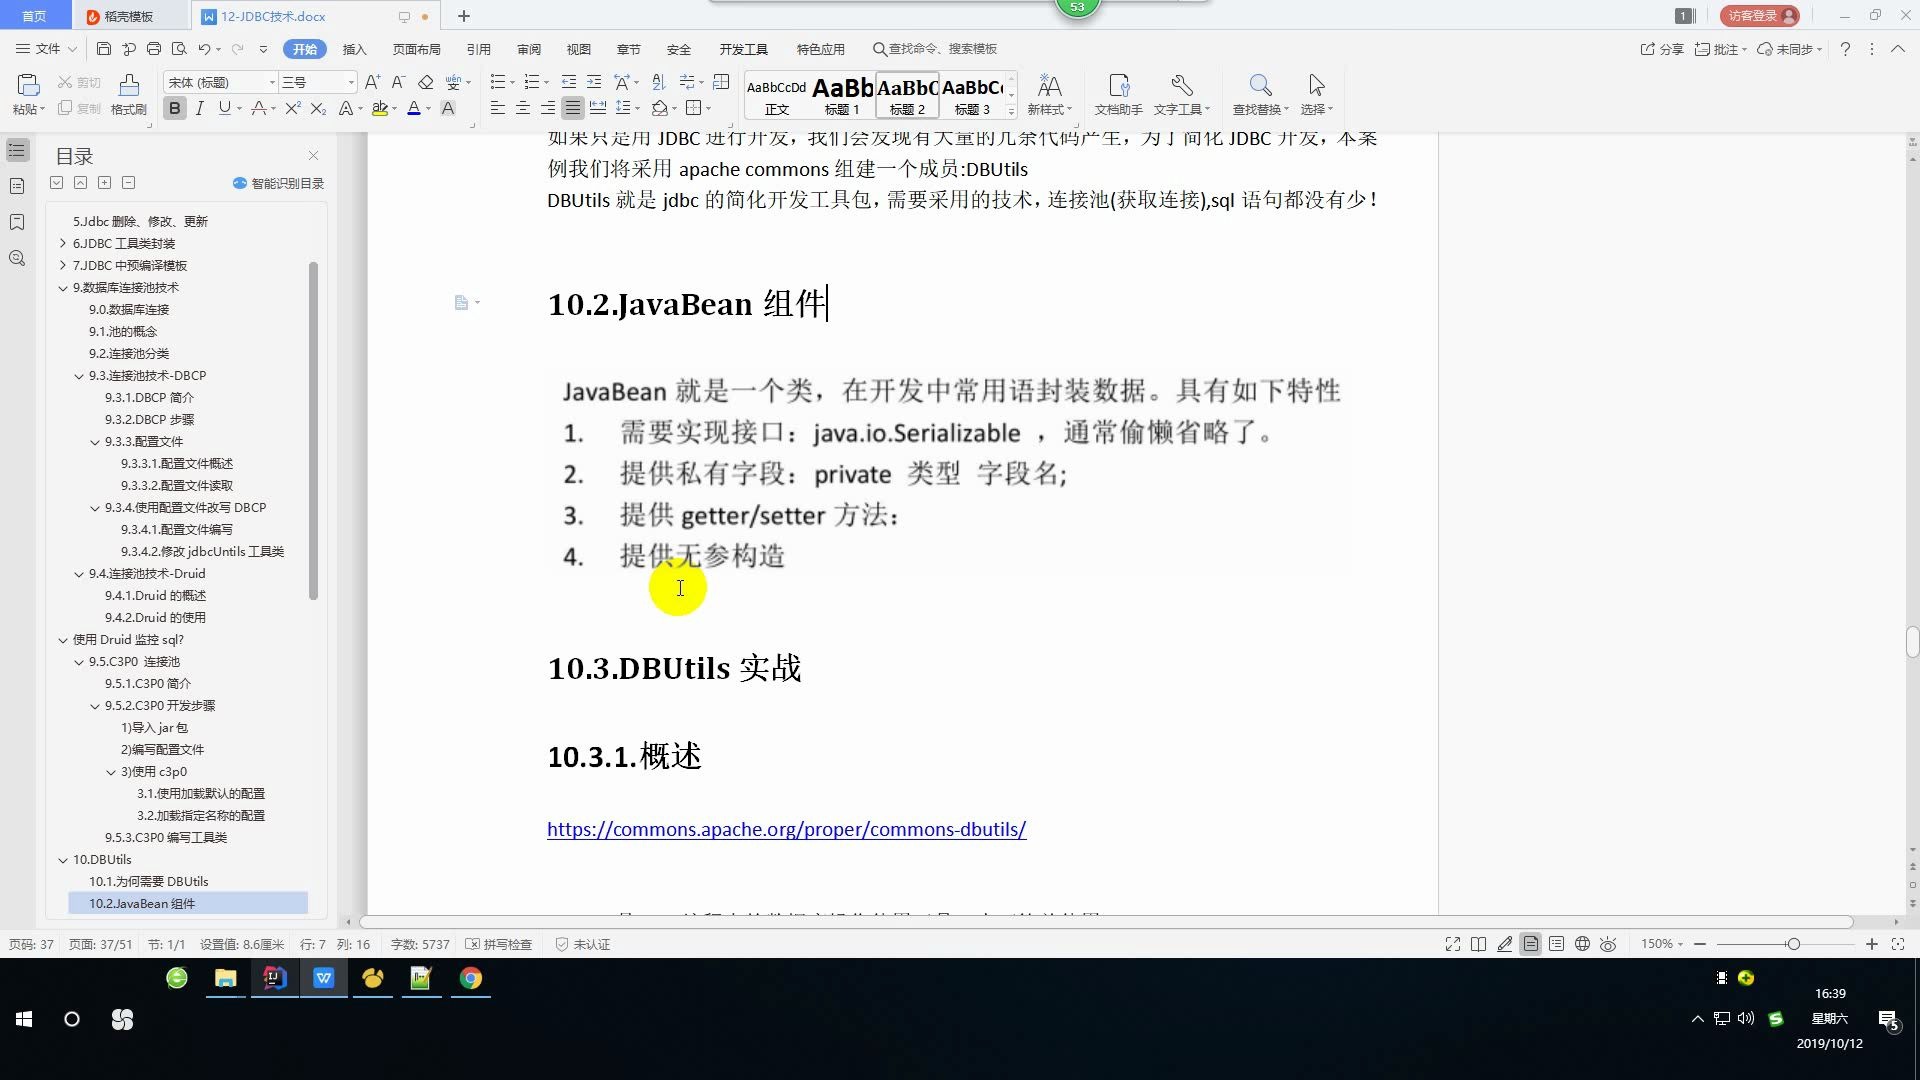Apply distributed alignment
This screenshot has width=1920, height=1080.
pos(598,108)
